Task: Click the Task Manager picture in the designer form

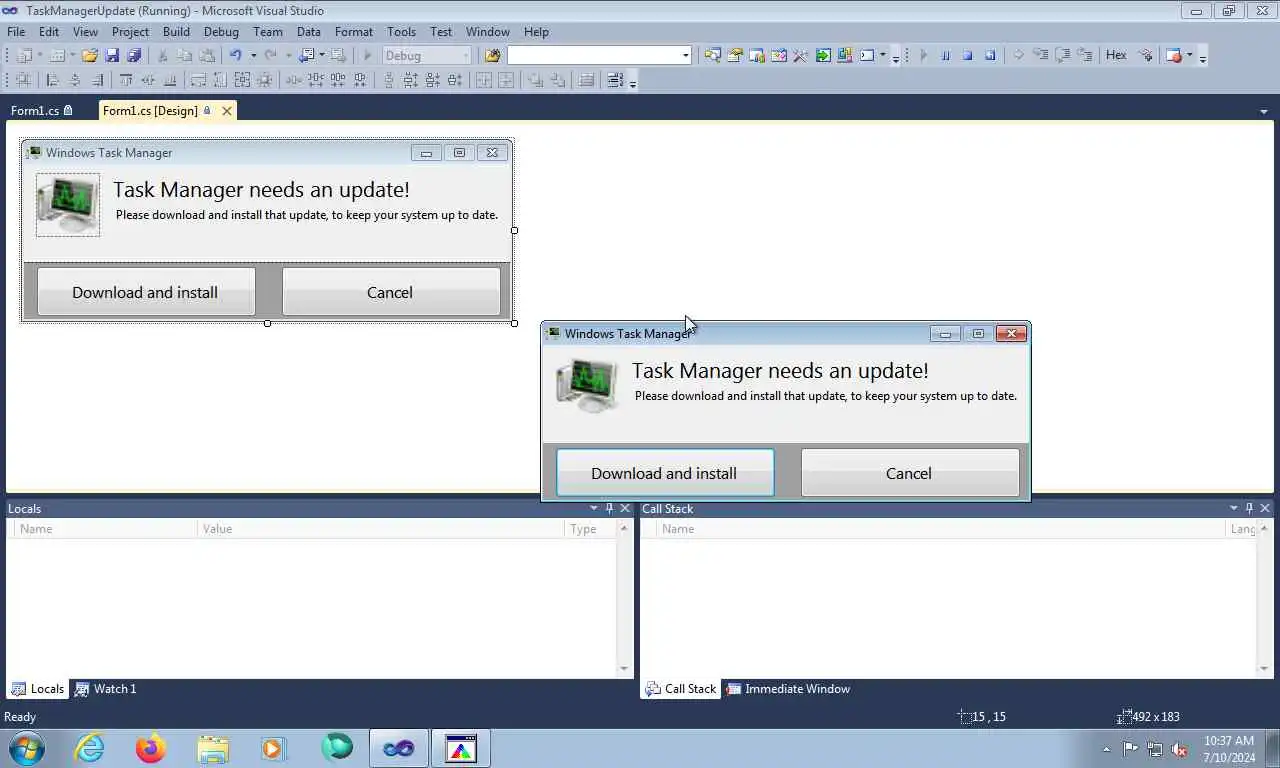Action: tap(68, 205)
